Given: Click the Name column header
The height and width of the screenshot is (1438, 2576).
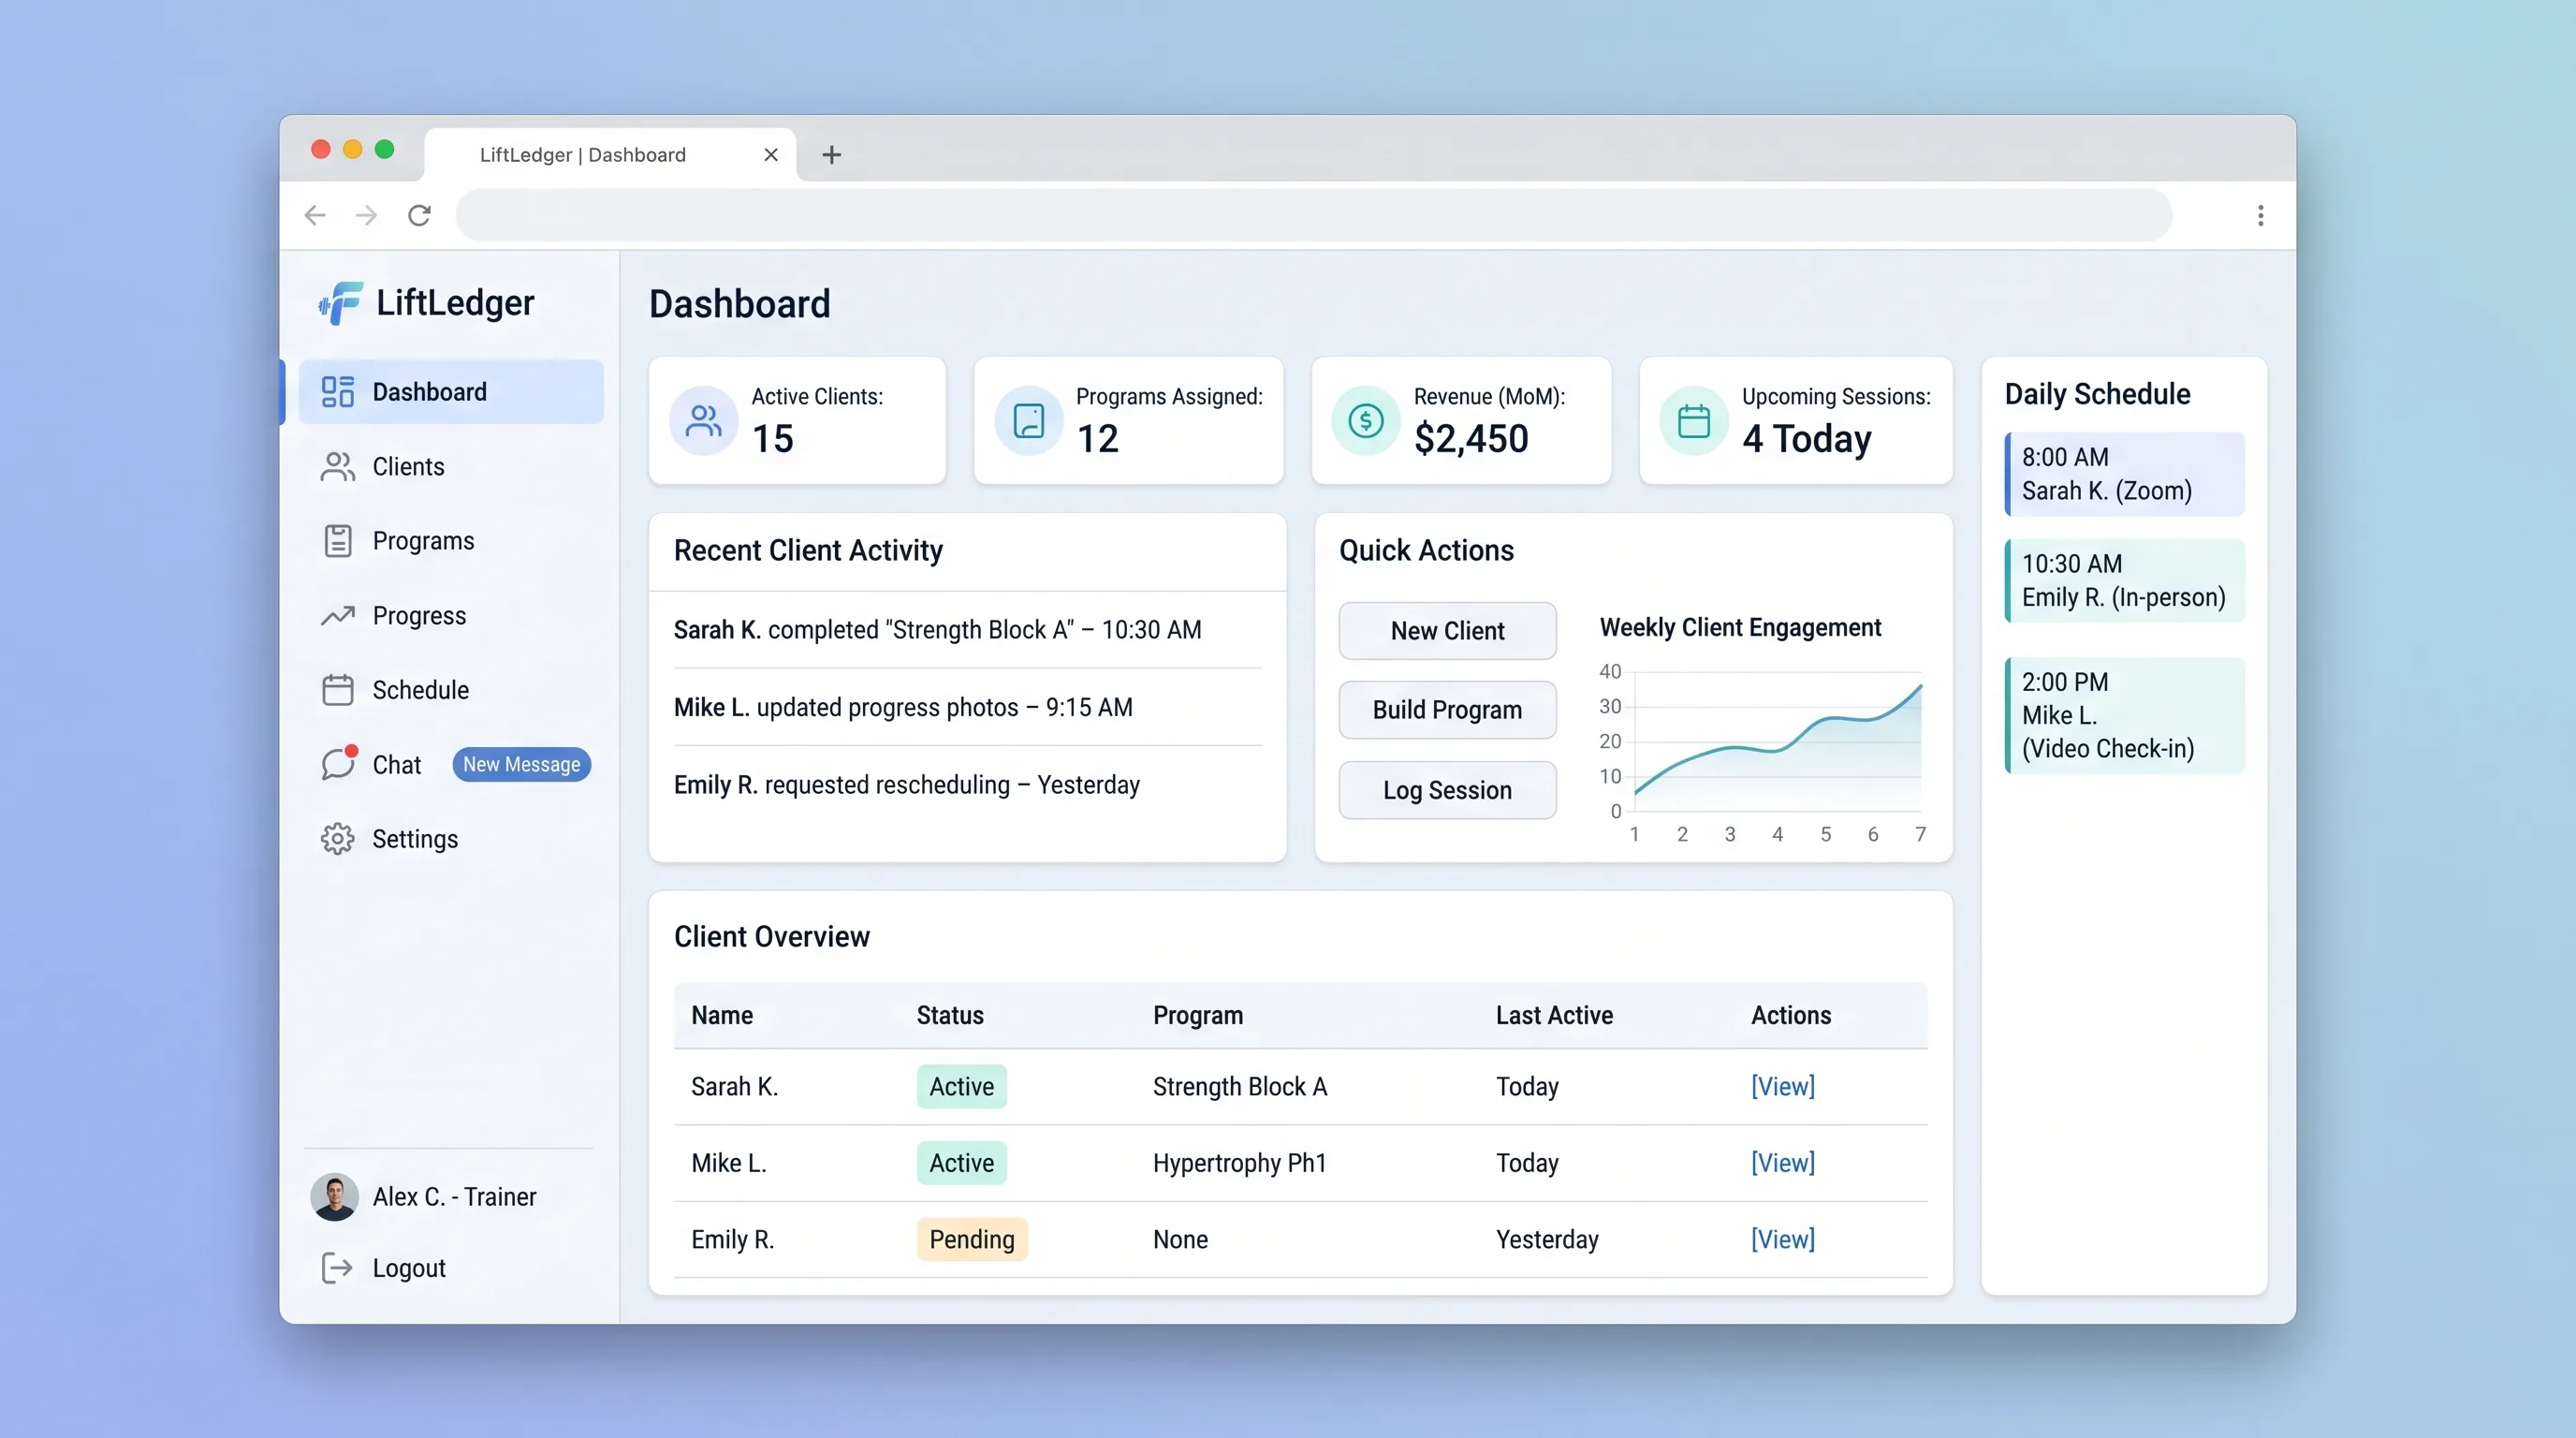Looking at the screenshot, I should point(722,1015).
